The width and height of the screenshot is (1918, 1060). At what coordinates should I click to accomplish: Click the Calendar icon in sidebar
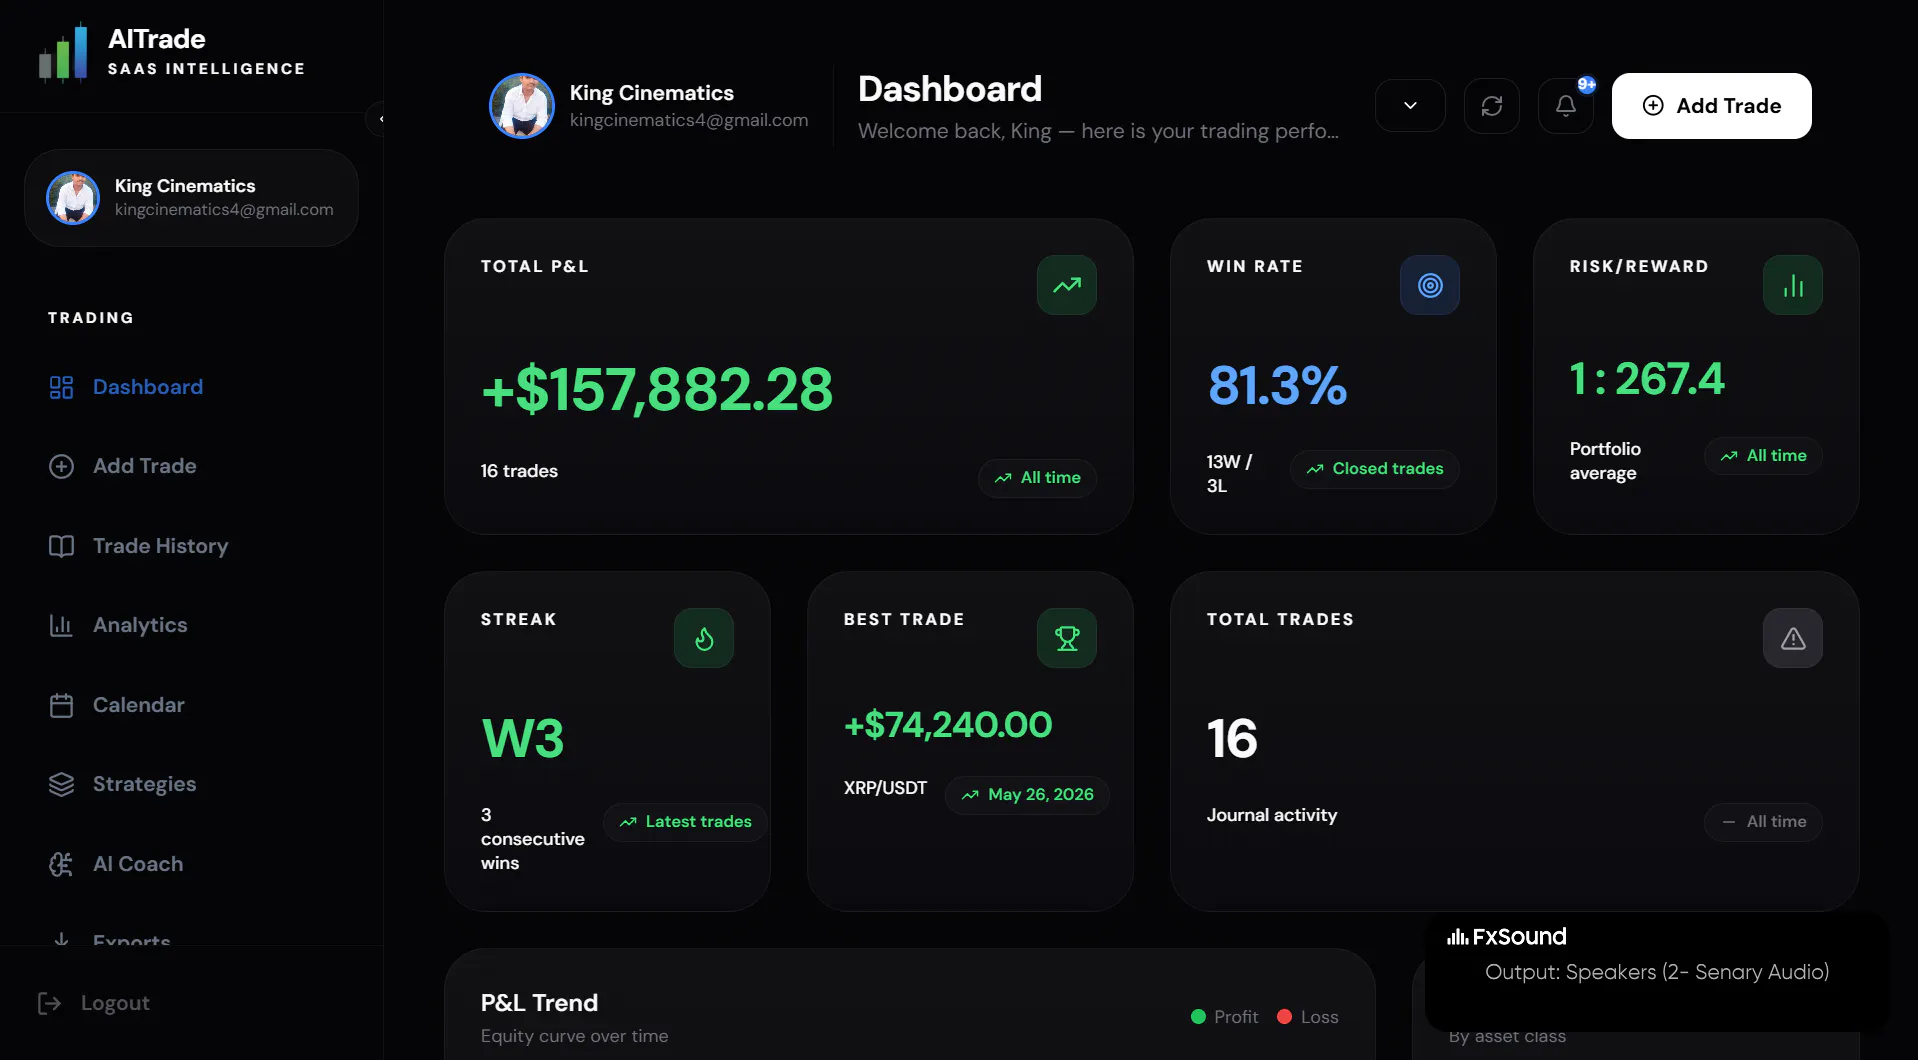61,705
